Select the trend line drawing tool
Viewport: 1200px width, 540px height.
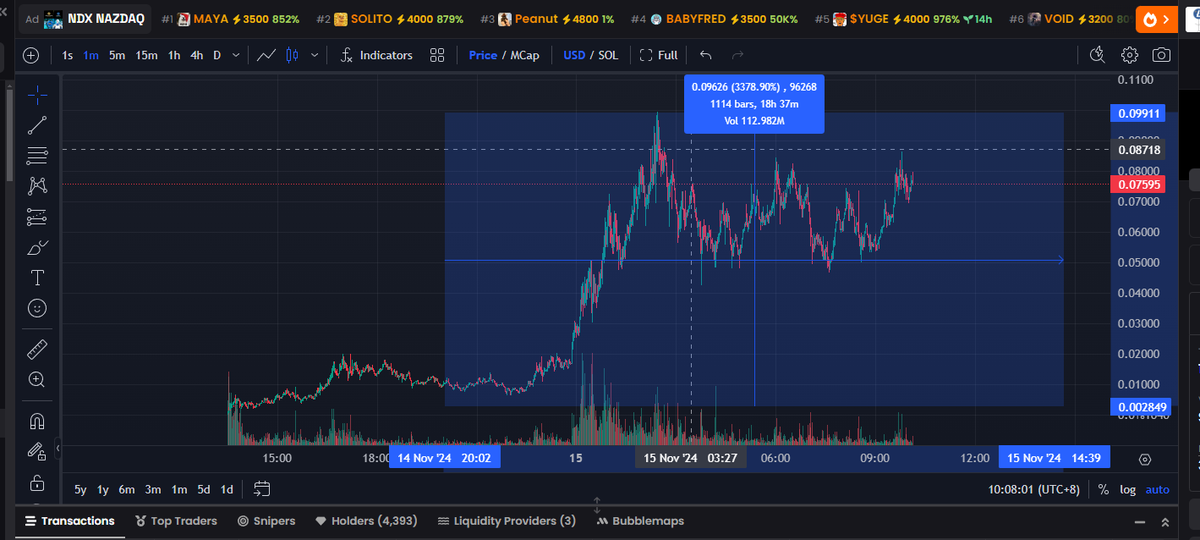click(x=37, y=125)
